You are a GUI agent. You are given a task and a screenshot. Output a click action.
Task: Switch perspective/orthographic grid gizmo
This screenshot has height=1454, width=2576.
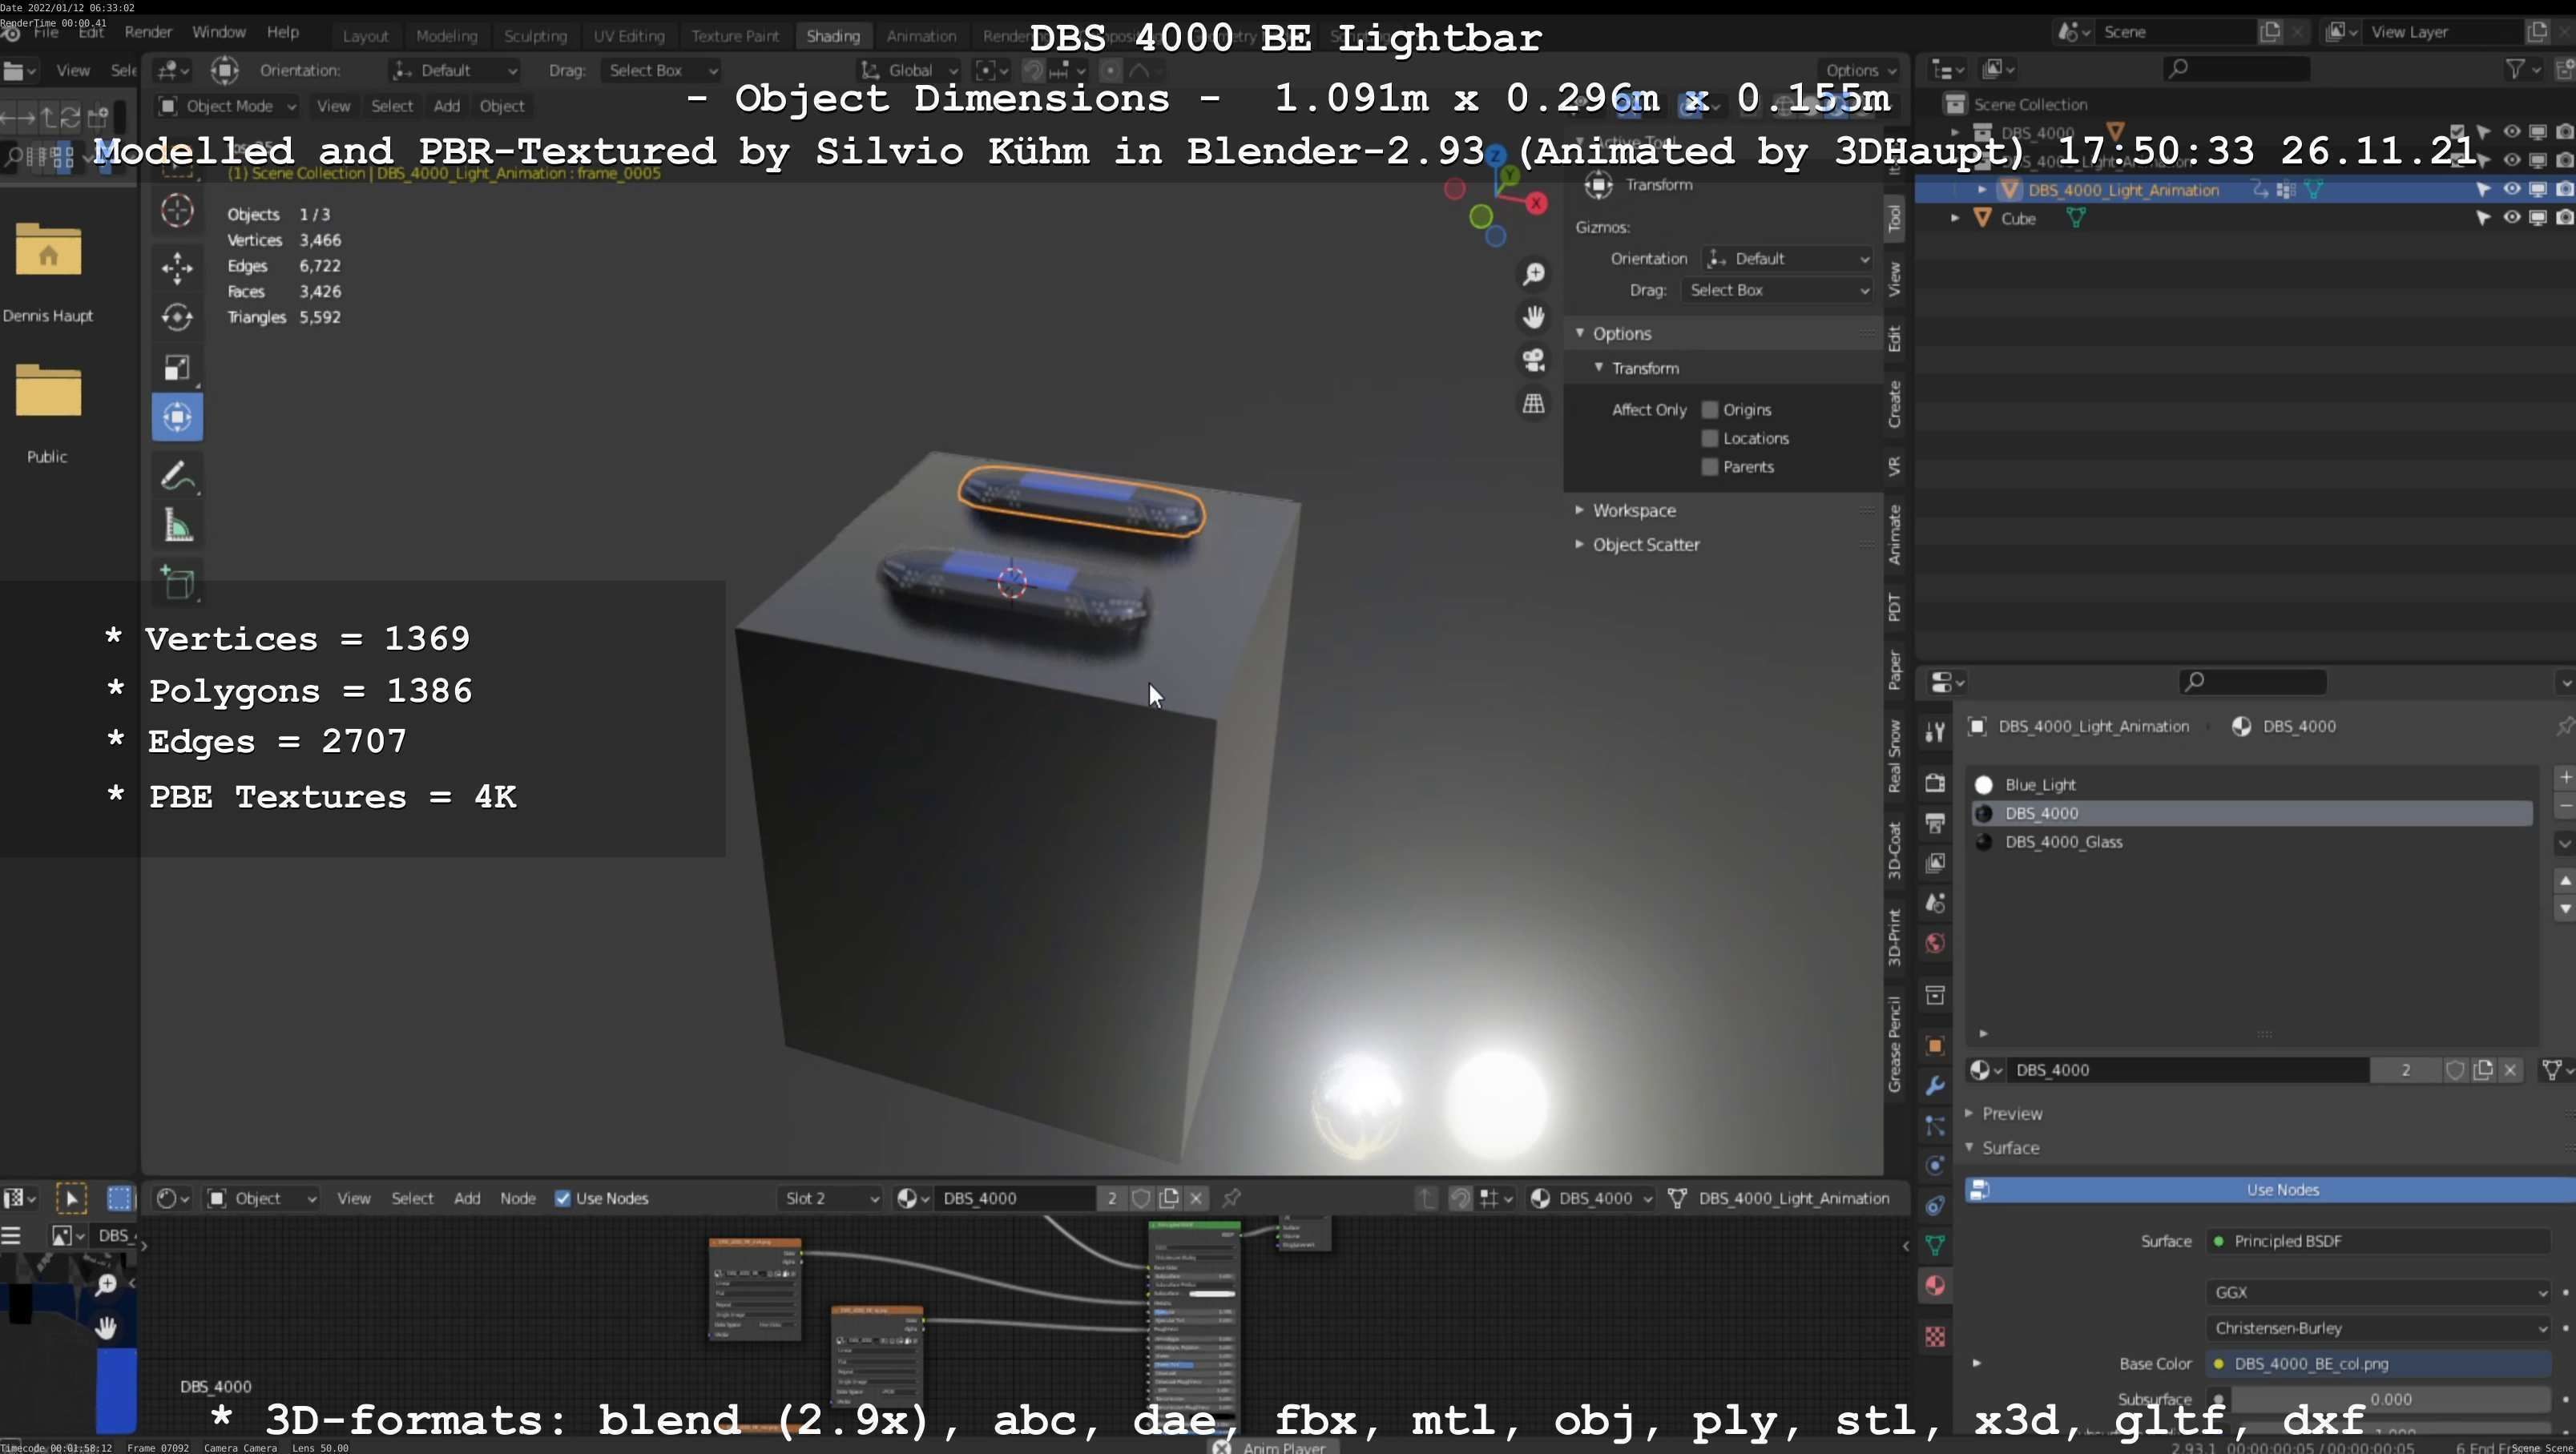(1533, 403)
